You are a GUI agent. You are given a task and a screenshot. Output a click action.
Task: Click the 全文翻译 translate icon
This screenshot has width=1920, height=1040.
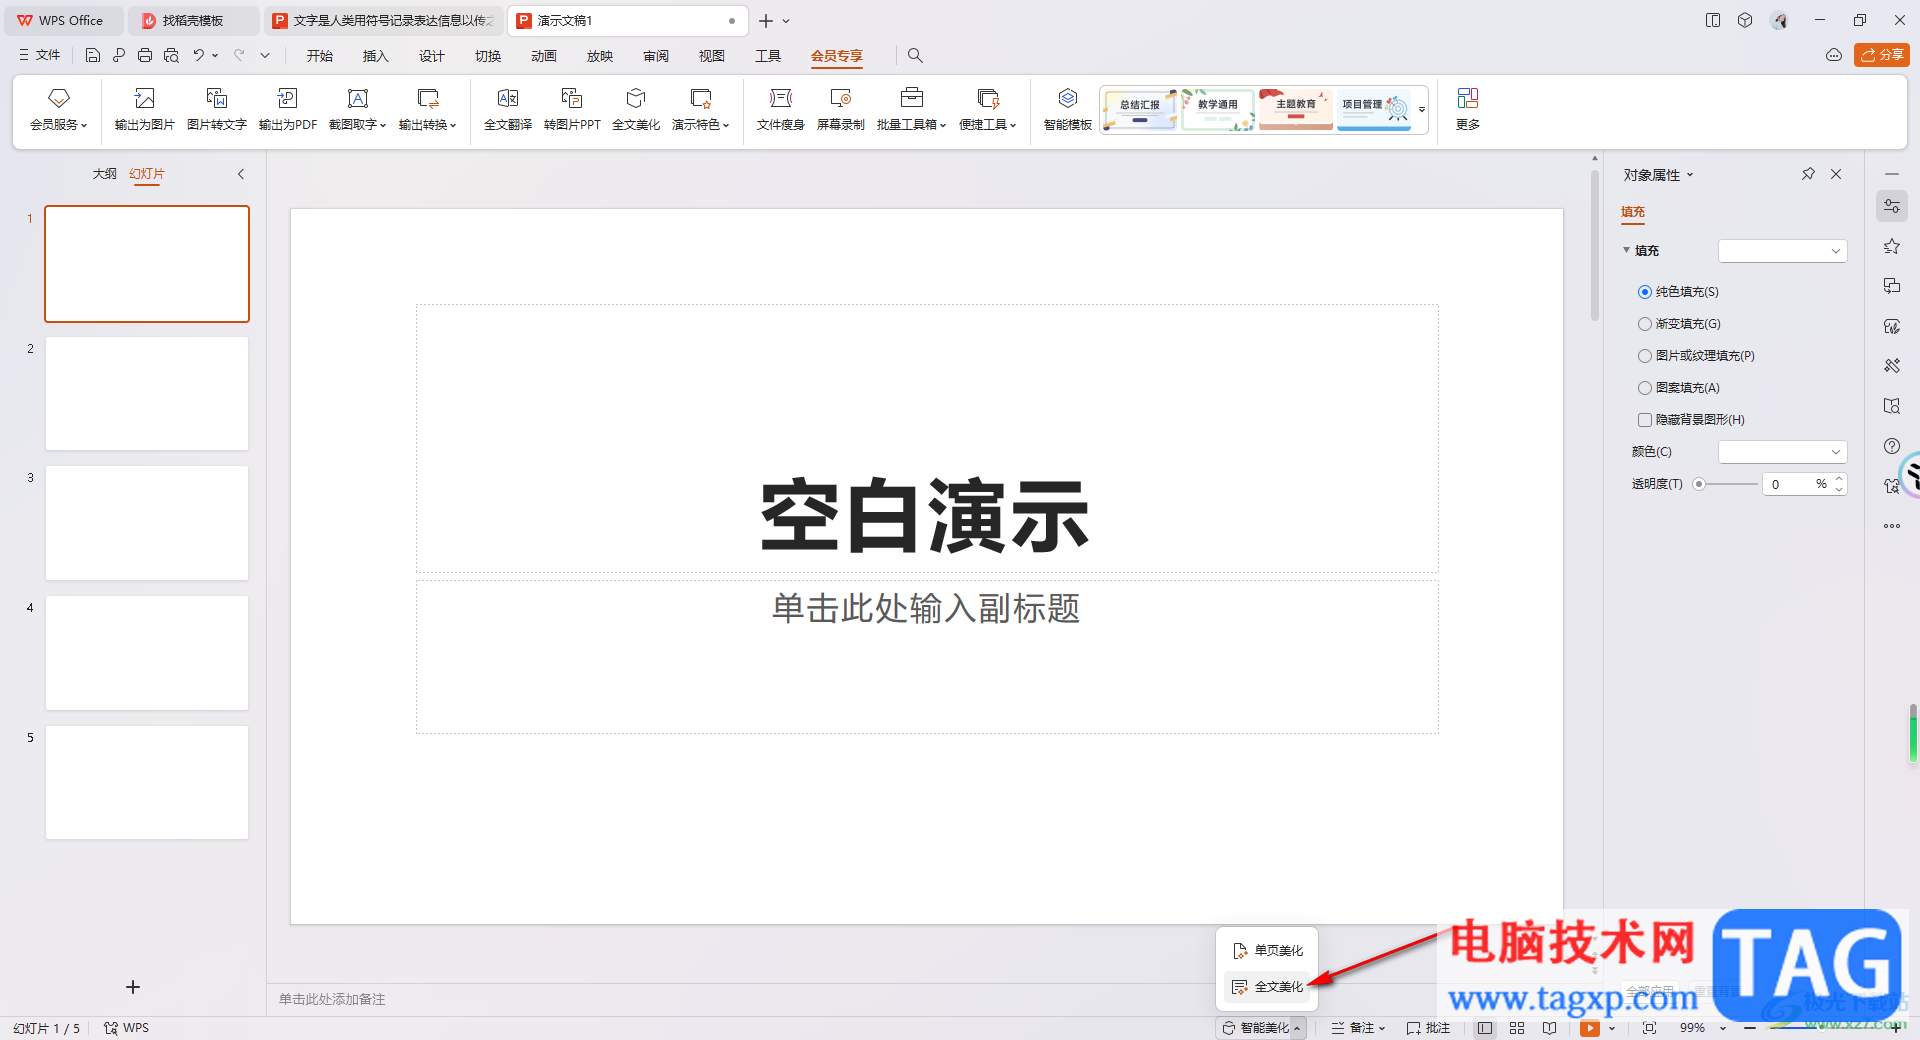coord(508,98)
